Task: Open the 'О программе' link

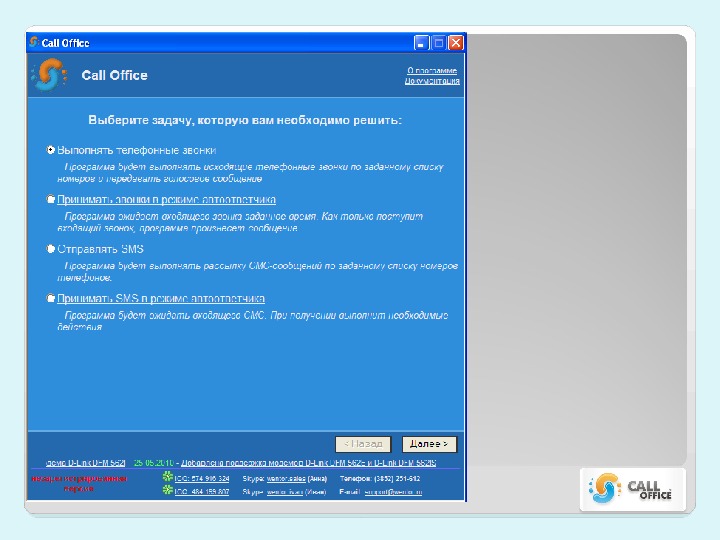Action: (432, 71)
